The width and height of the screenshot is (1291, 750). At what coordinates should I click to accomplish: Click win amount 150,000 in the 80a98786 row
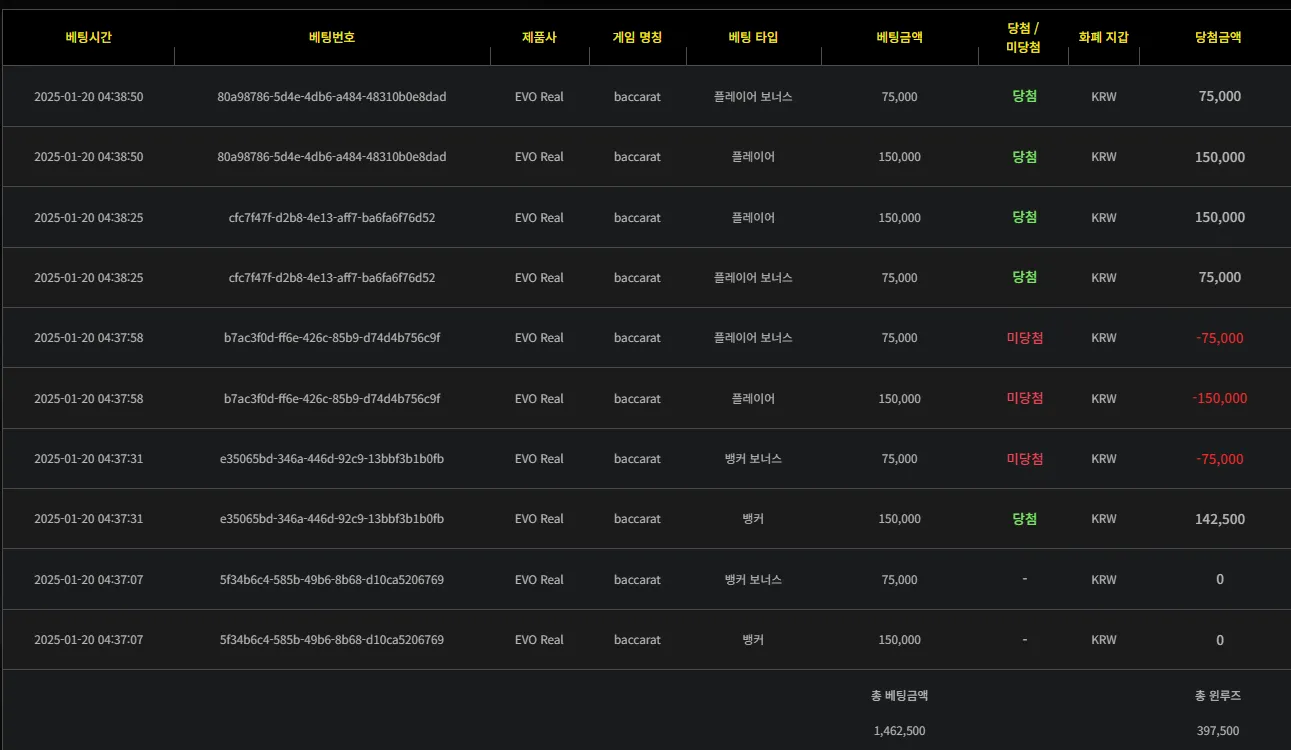1220,157
